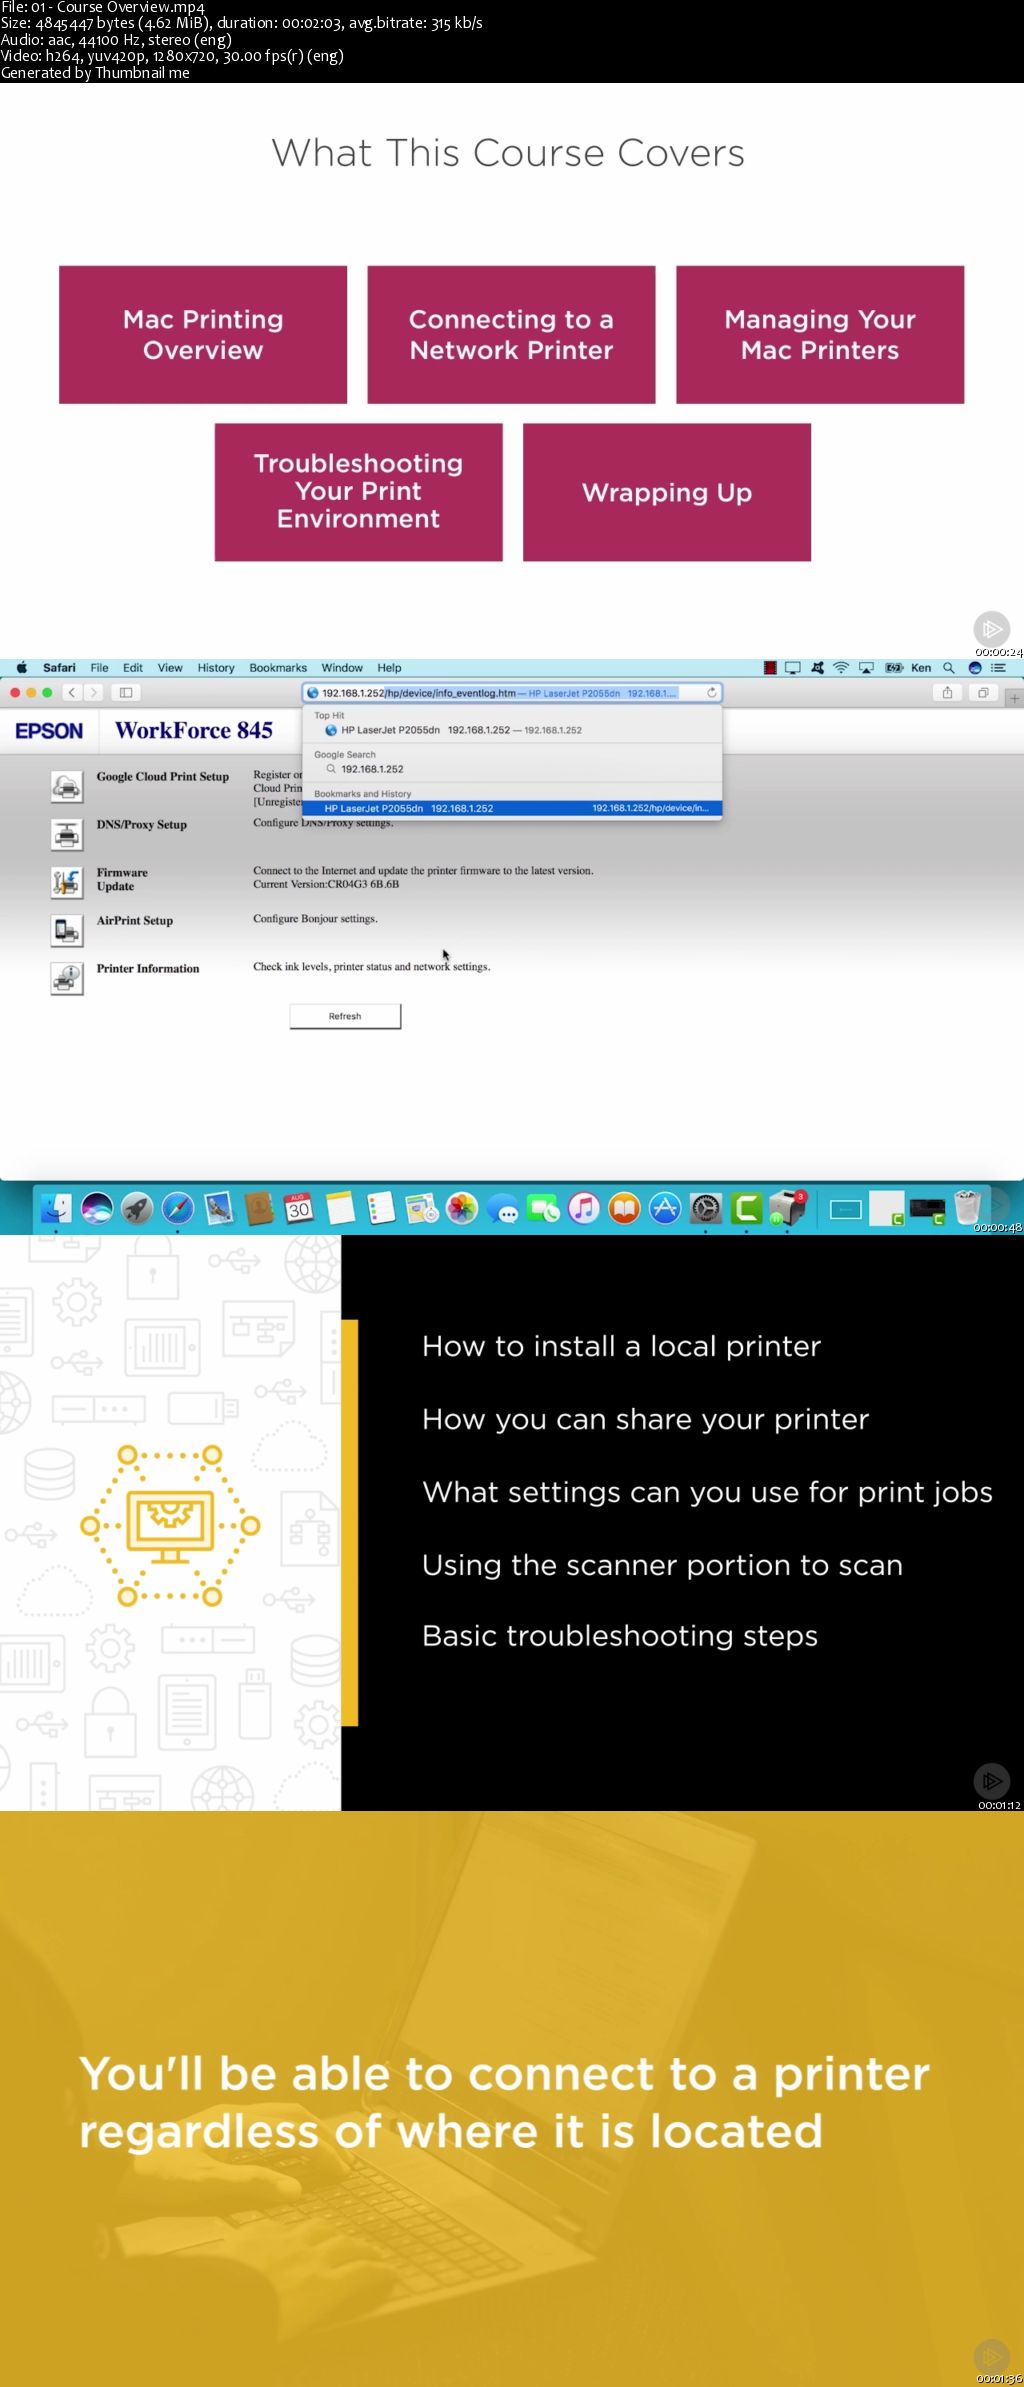Select highlighted HP LaserJet P2055dn history entry
1024x2387 pixels.
(512, 808)
